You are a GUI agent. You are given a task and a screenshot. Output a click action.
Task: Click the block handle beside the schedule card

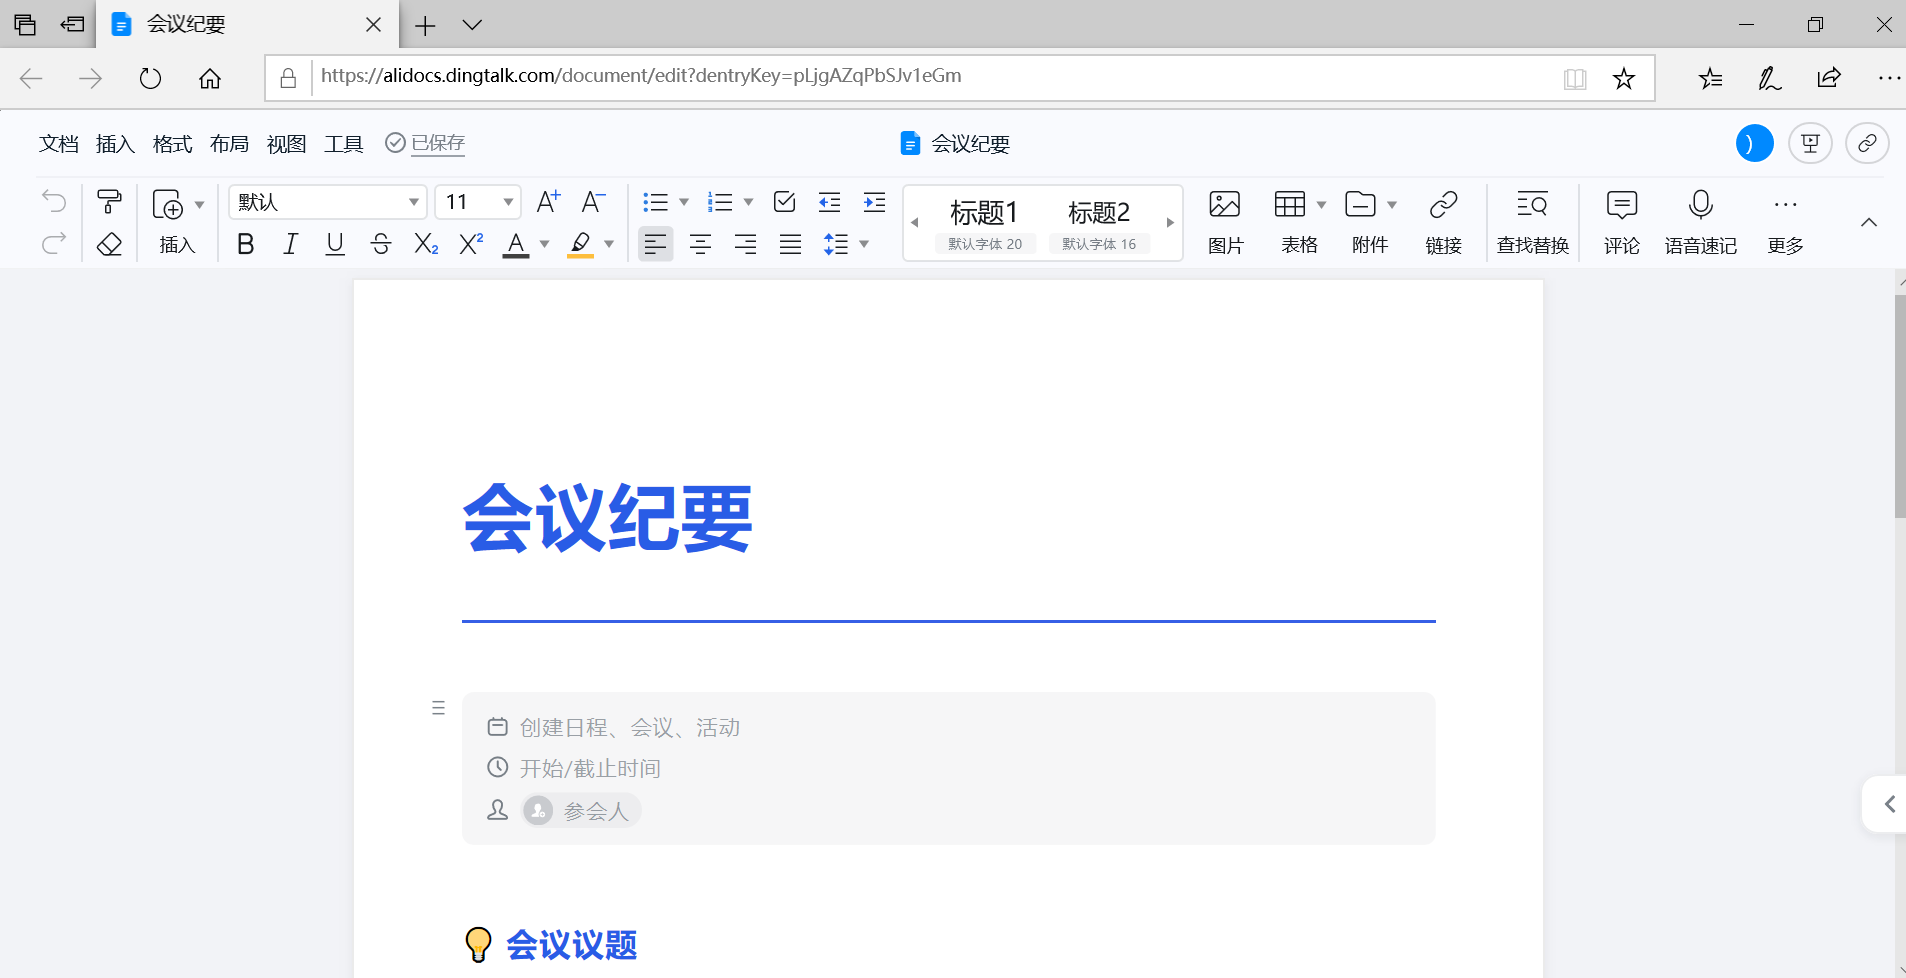[x=438, y=708]
